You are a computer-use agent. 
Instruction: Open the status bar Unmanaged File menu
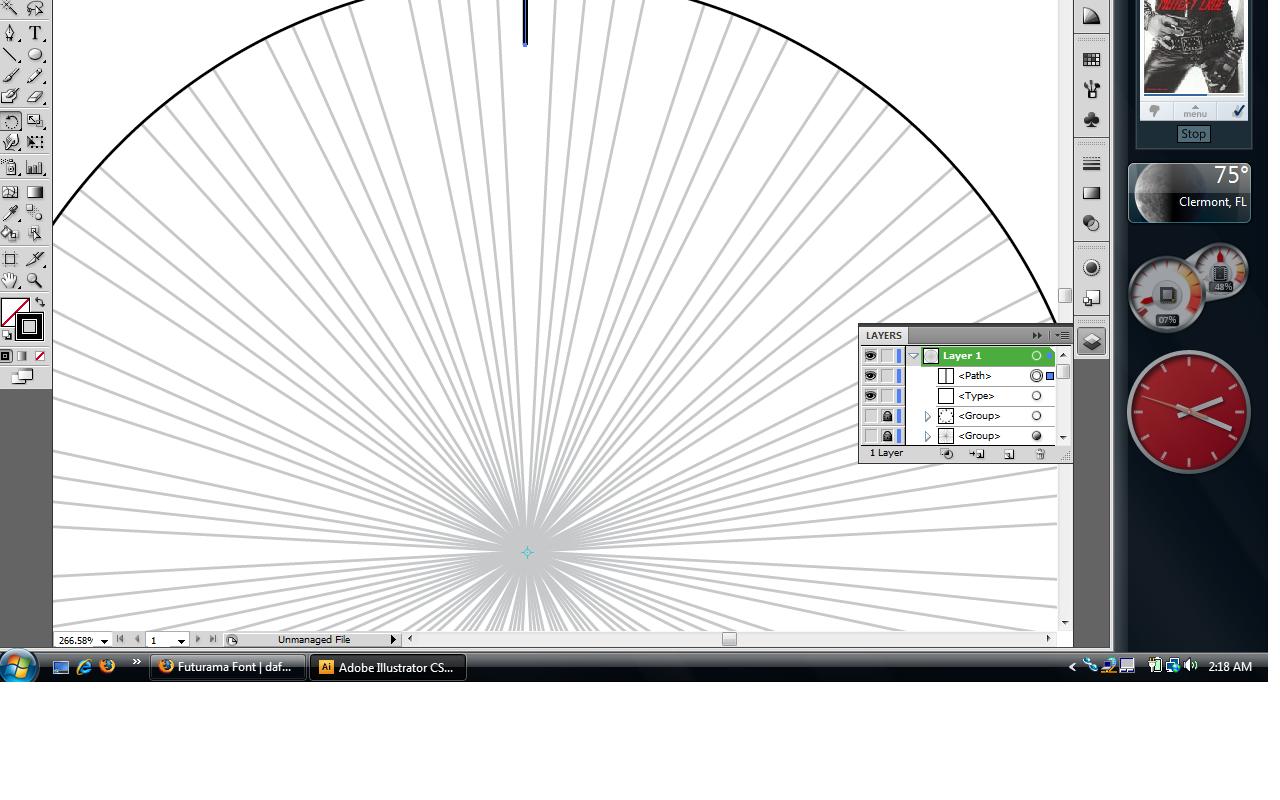393,640
